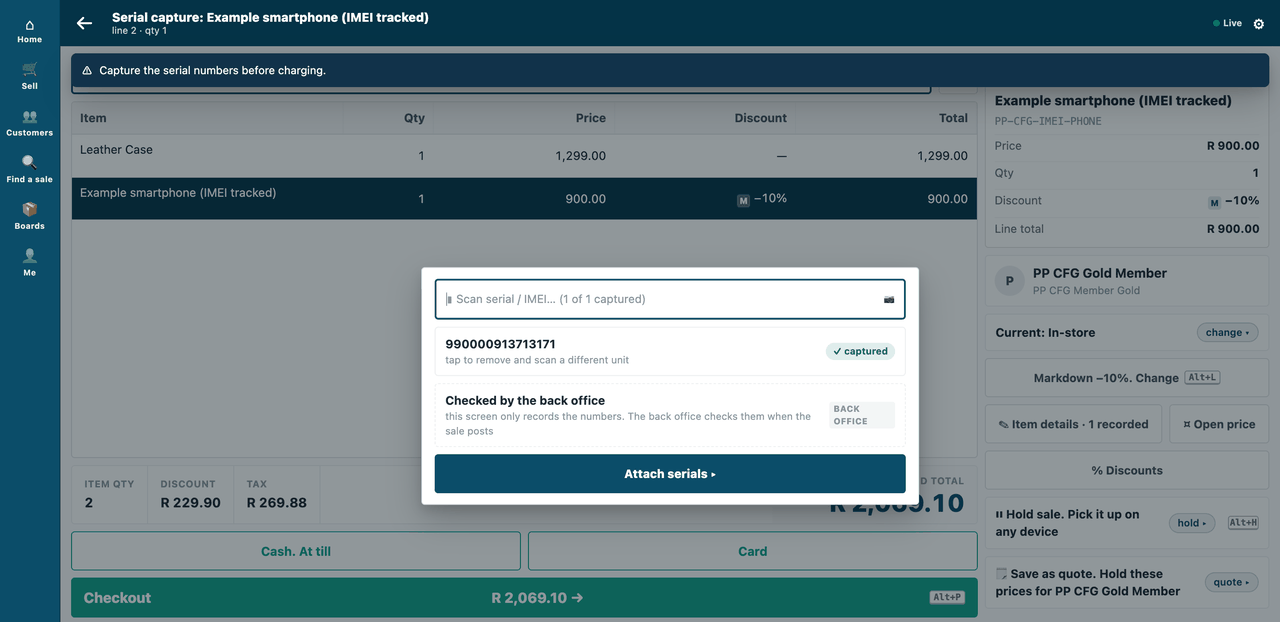Screen dimensions: 1280x622
Task: Choose the Card payment button
Action: [x=753, y=551]
